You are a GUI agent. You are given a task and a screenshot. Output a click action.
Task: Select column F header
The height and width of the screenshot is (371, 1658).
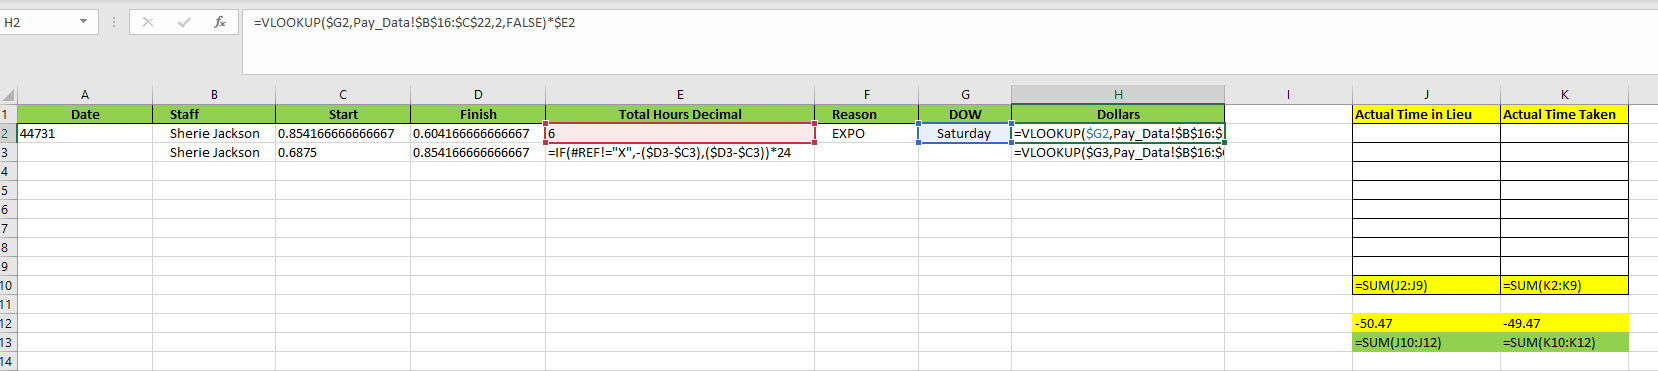coord(866,95)
